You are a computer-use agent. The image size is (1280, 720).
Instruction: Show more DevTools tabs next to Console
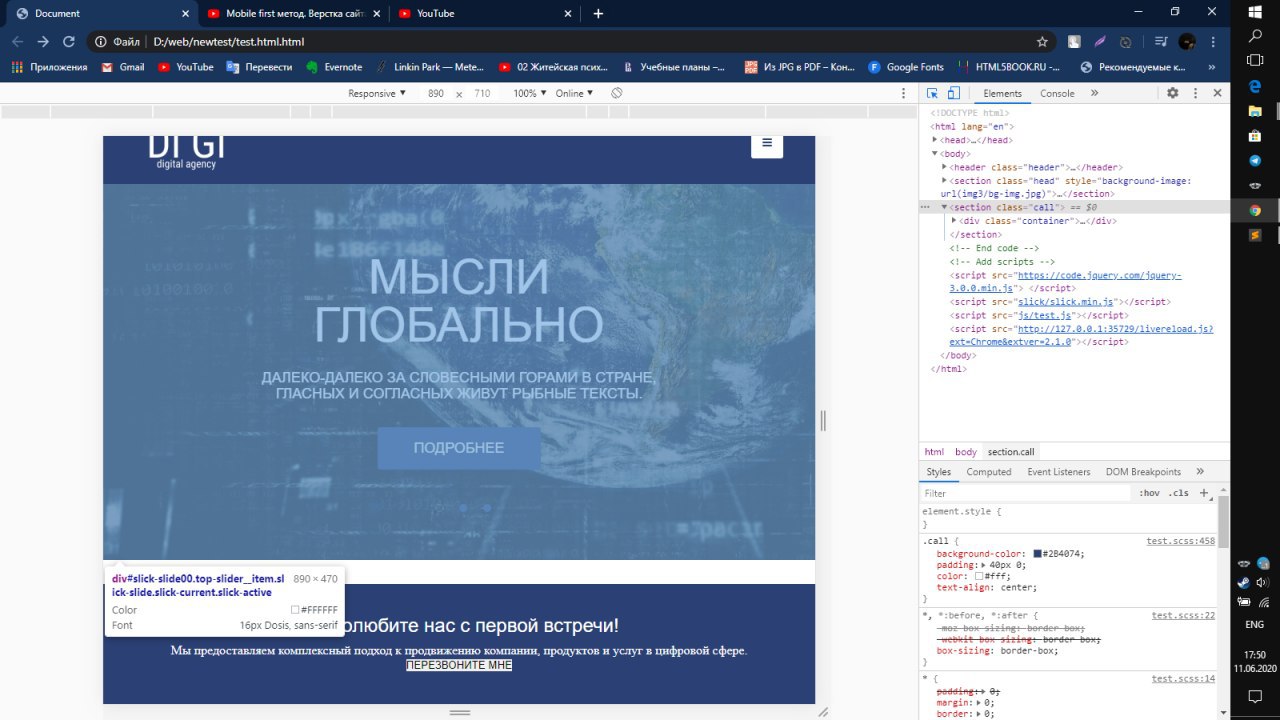coord(1094,93)
